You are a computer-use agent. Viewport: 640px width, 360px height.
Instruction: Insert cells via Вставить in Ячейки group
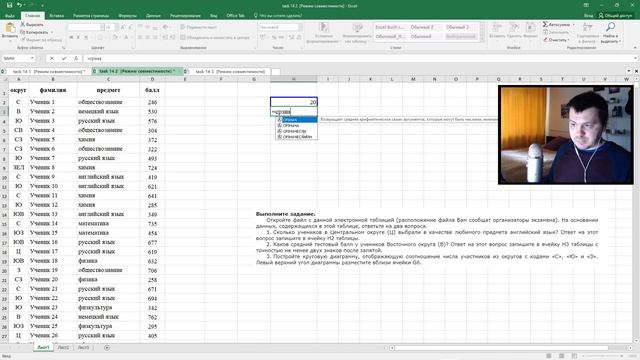[497, 31]
